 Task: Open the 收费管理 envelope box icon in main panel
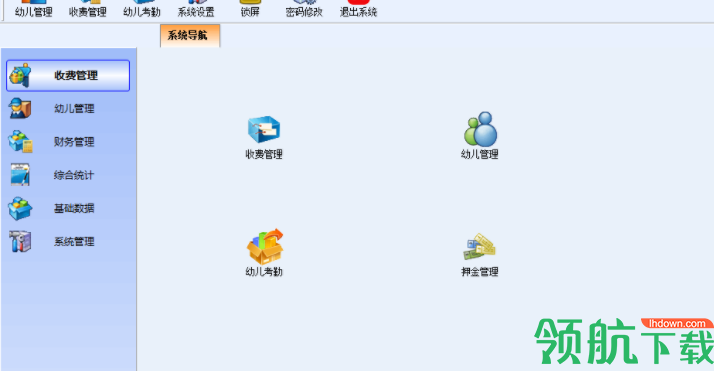[264, 130]
